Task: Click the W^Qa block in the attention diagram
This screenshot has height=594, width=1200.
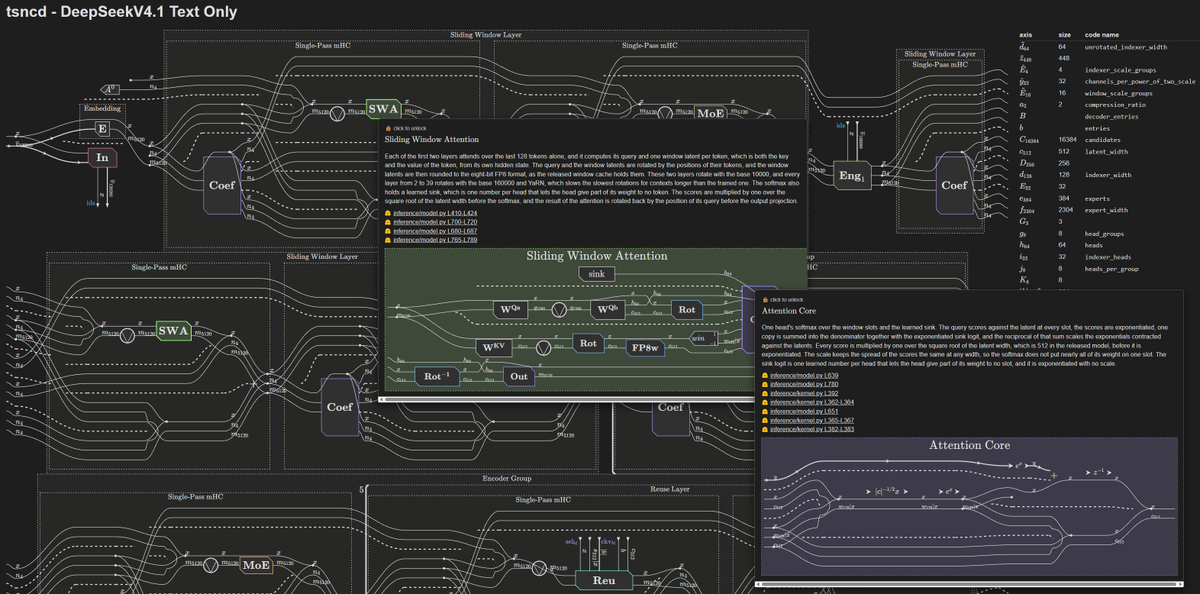Action: click(511, 309)
